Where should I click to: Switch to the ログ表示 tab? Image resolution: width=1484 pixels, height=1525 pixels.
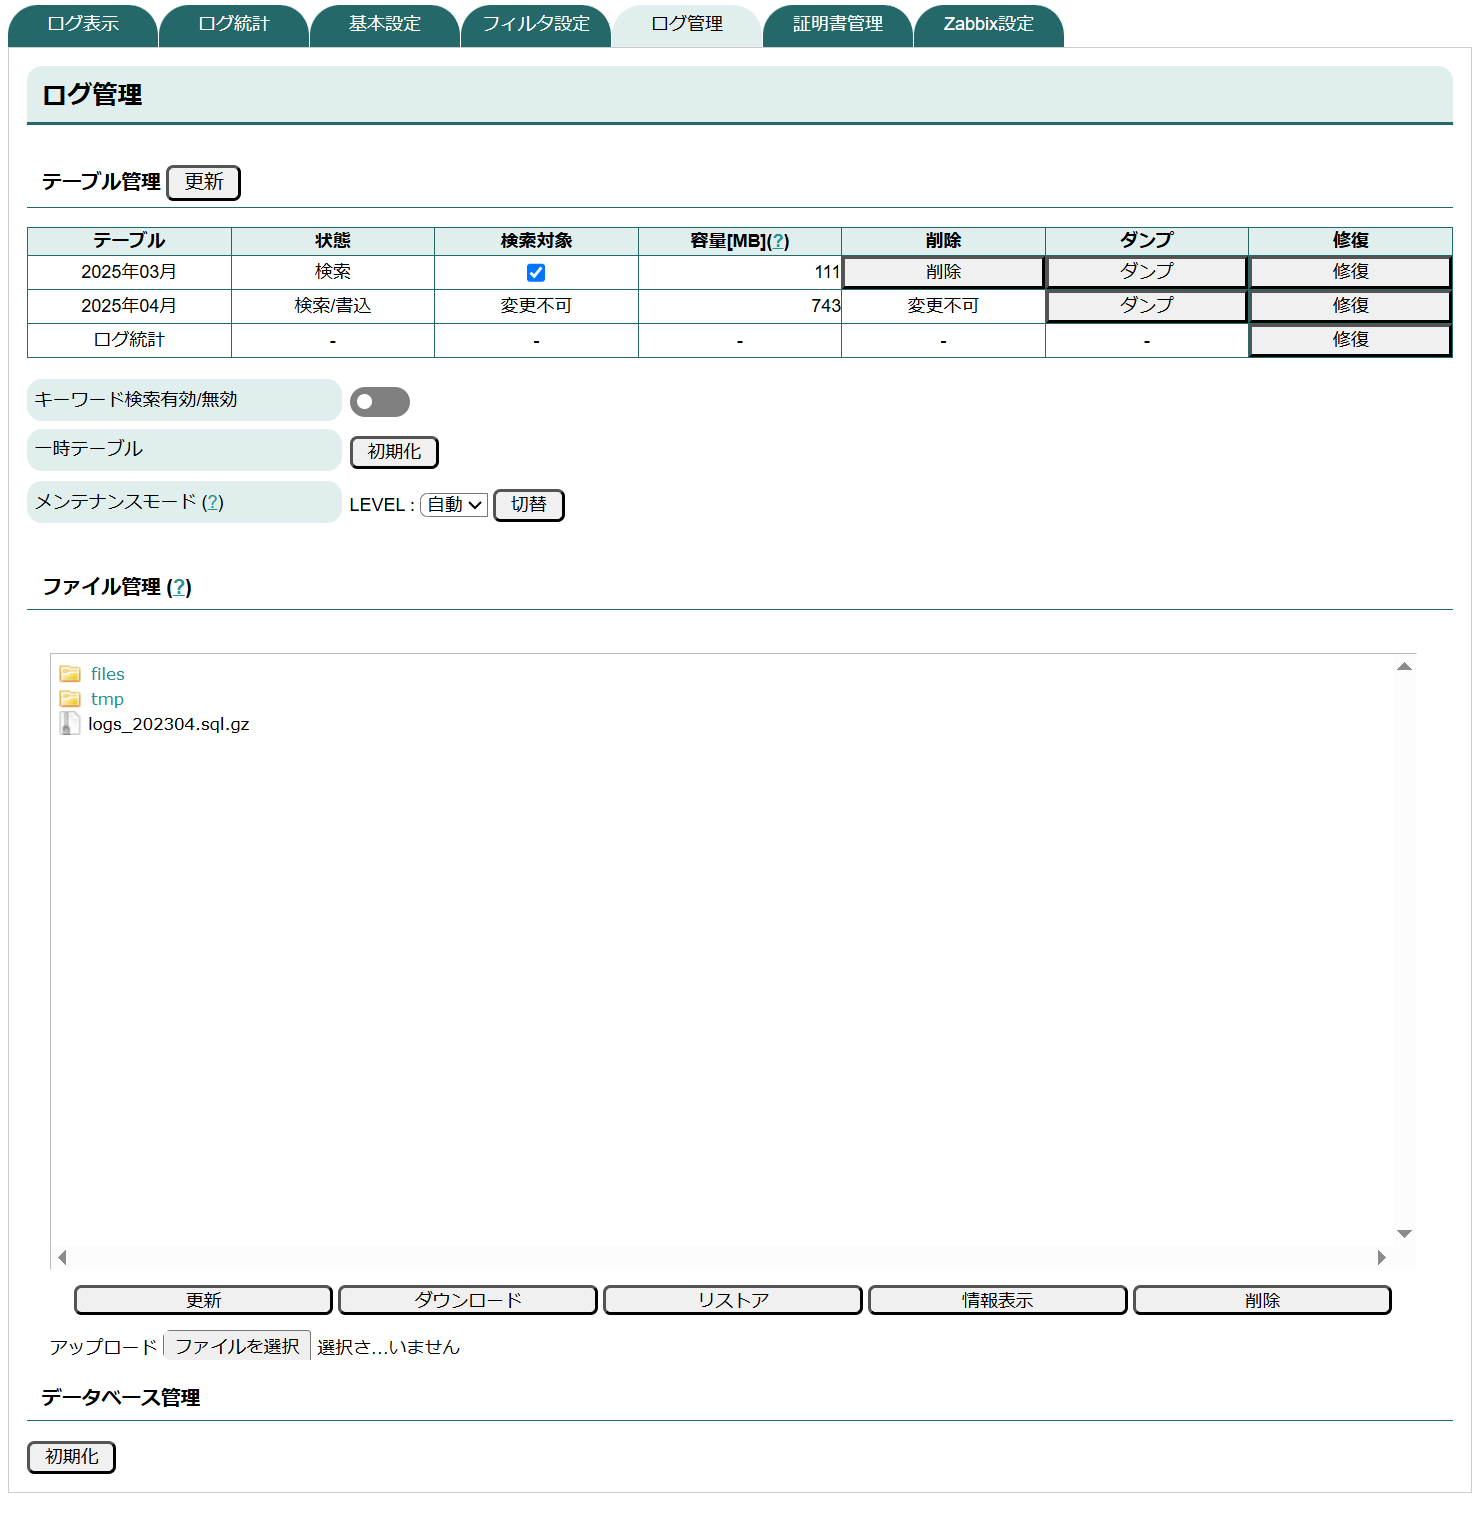point(83,24)
